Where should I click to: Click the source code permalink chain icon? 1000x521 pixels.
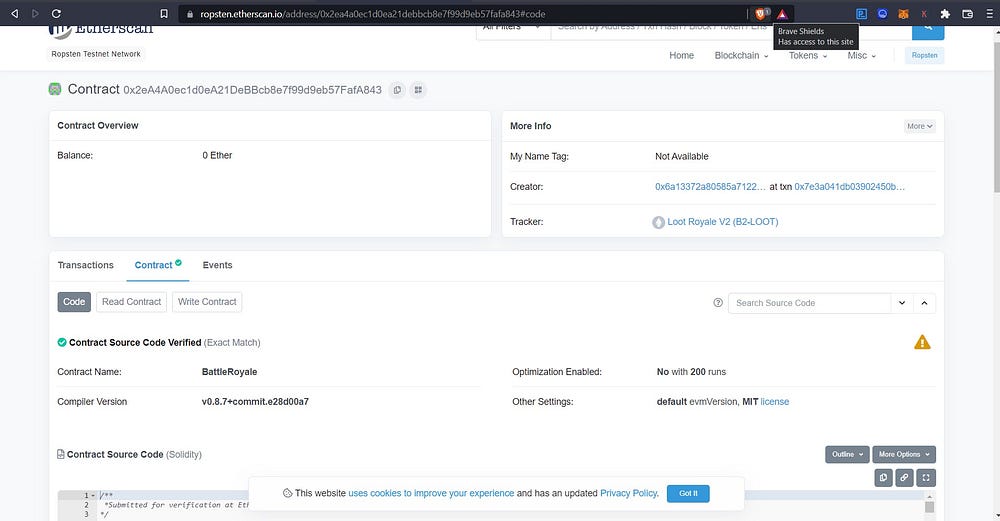click(x=904, y=478)
